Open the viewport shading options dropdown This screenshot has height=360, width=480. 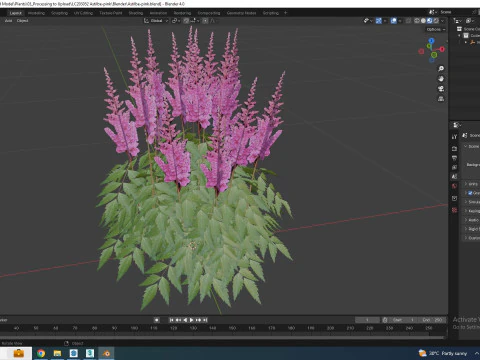(x=443, y=21)
